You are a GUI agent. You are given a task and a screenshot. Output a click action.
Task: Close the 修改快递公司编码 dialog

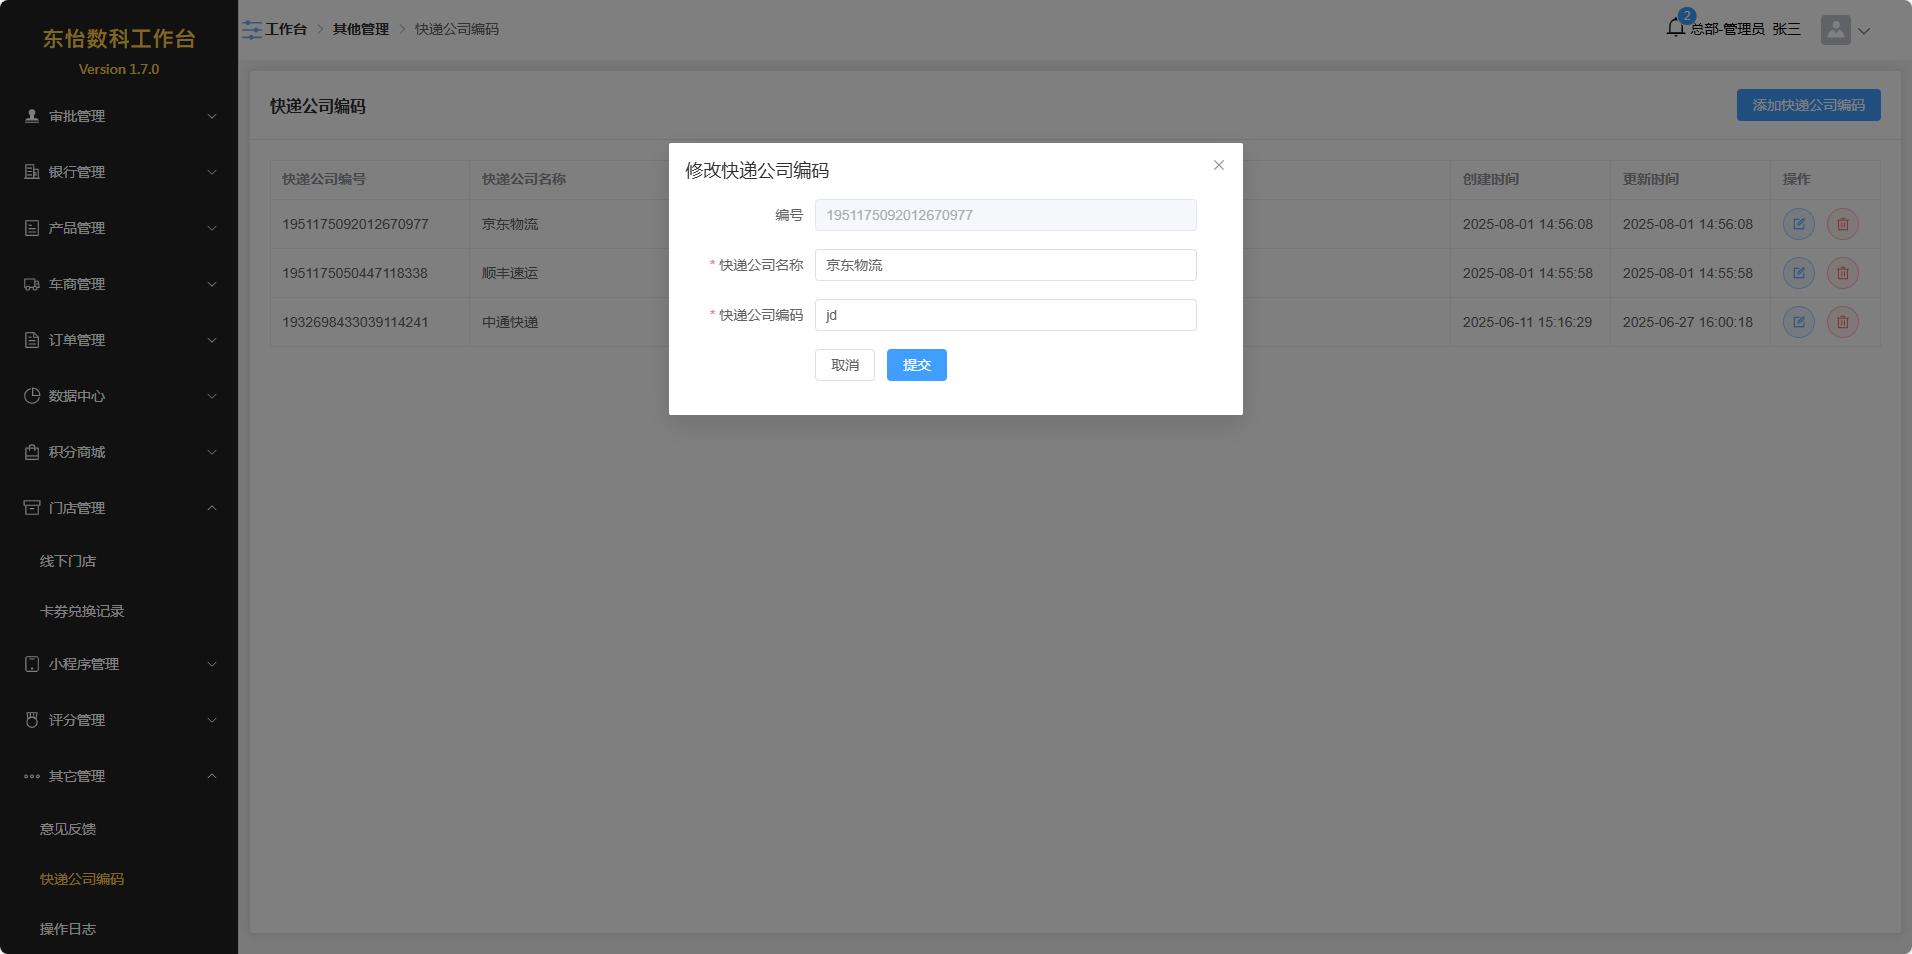pos(1218,165)
